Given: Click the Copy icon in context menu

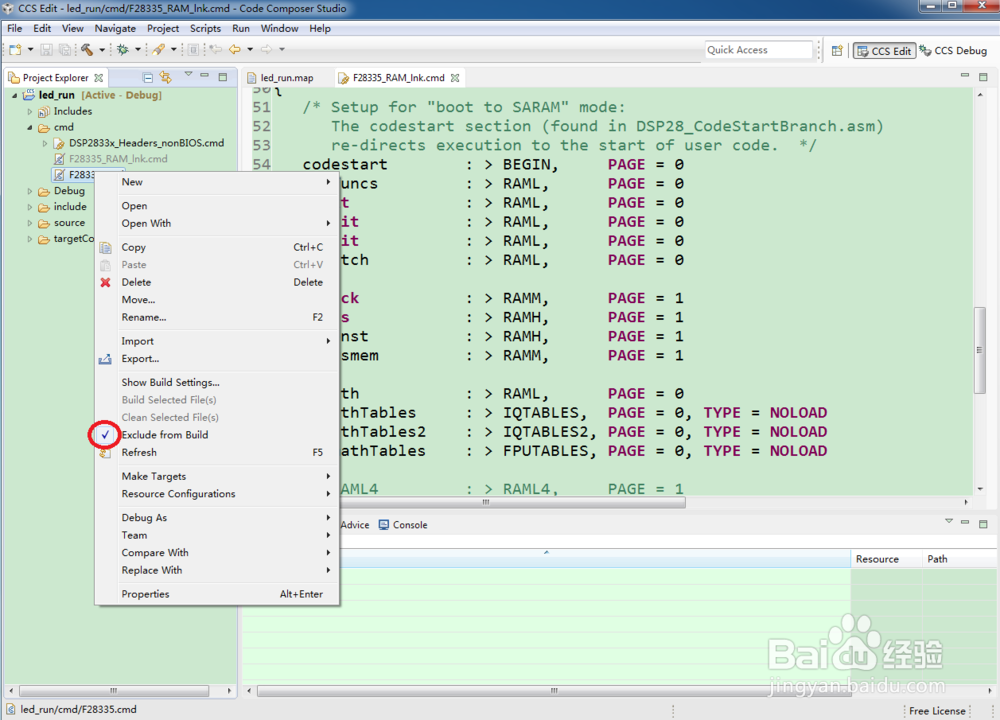Looking at the screenshot, I should 105,247.
